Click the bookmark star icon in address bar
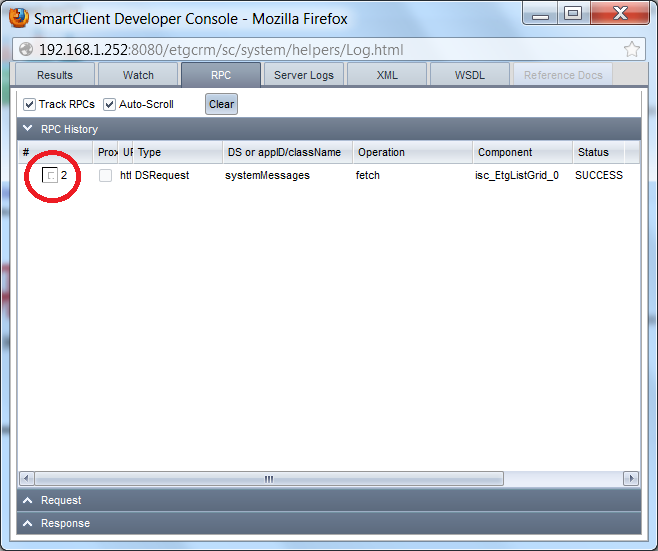Viewport: 658px width, 551px height. click(x=631, y=49)
